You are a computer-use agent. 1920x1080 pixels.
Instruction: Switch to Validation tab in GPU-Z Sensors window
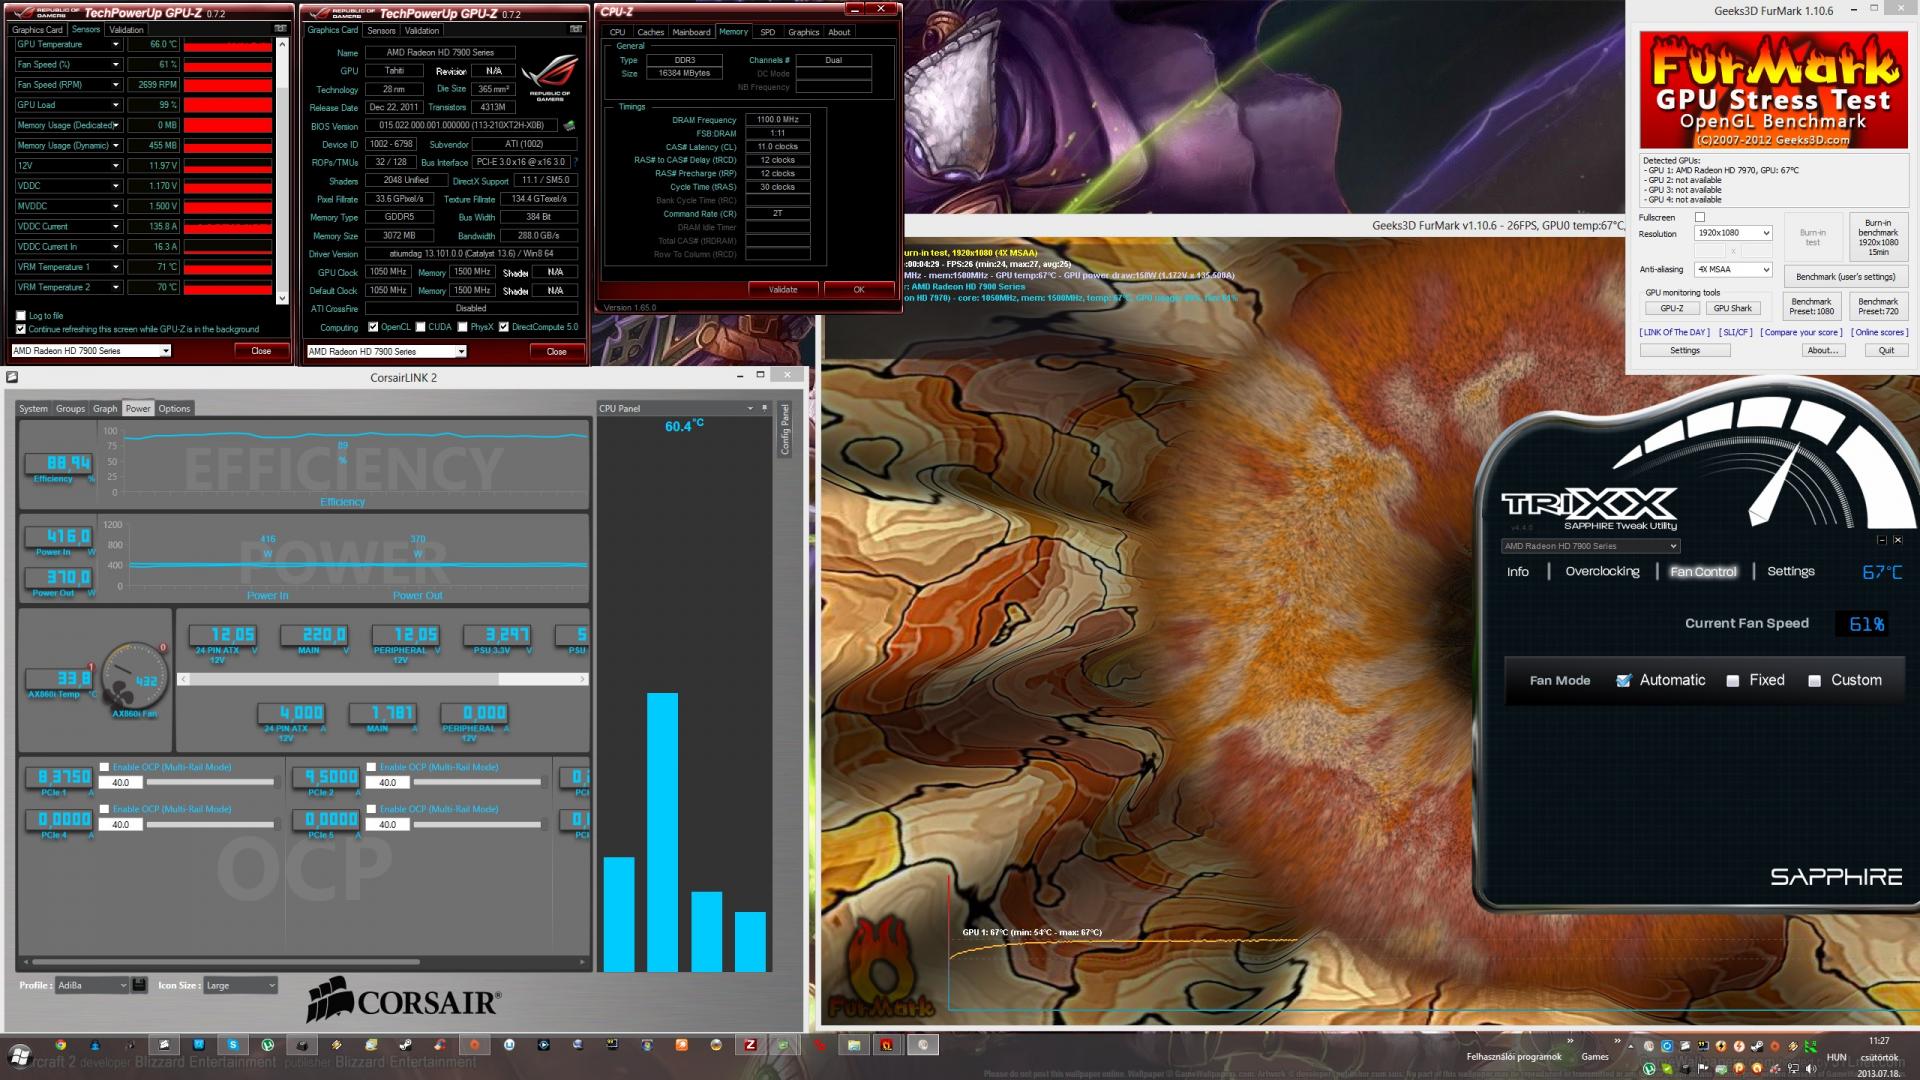[x=126, y=29]
